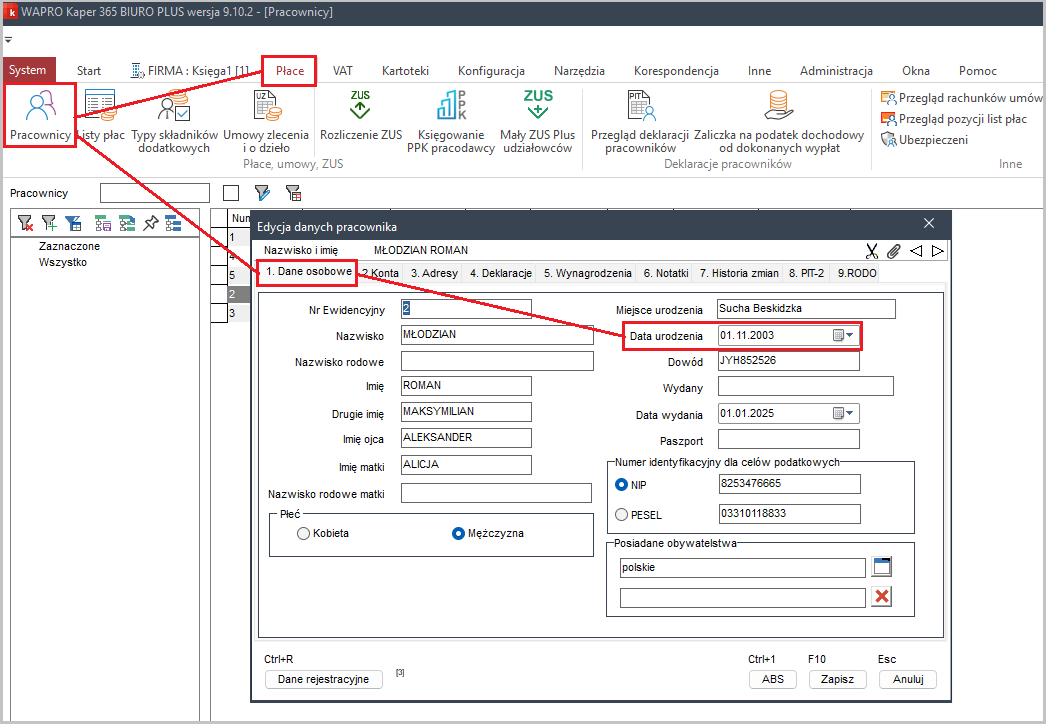
Task: Open citizenship list button next to polskie
Action: pyautogui.click(x=881, y=567)
